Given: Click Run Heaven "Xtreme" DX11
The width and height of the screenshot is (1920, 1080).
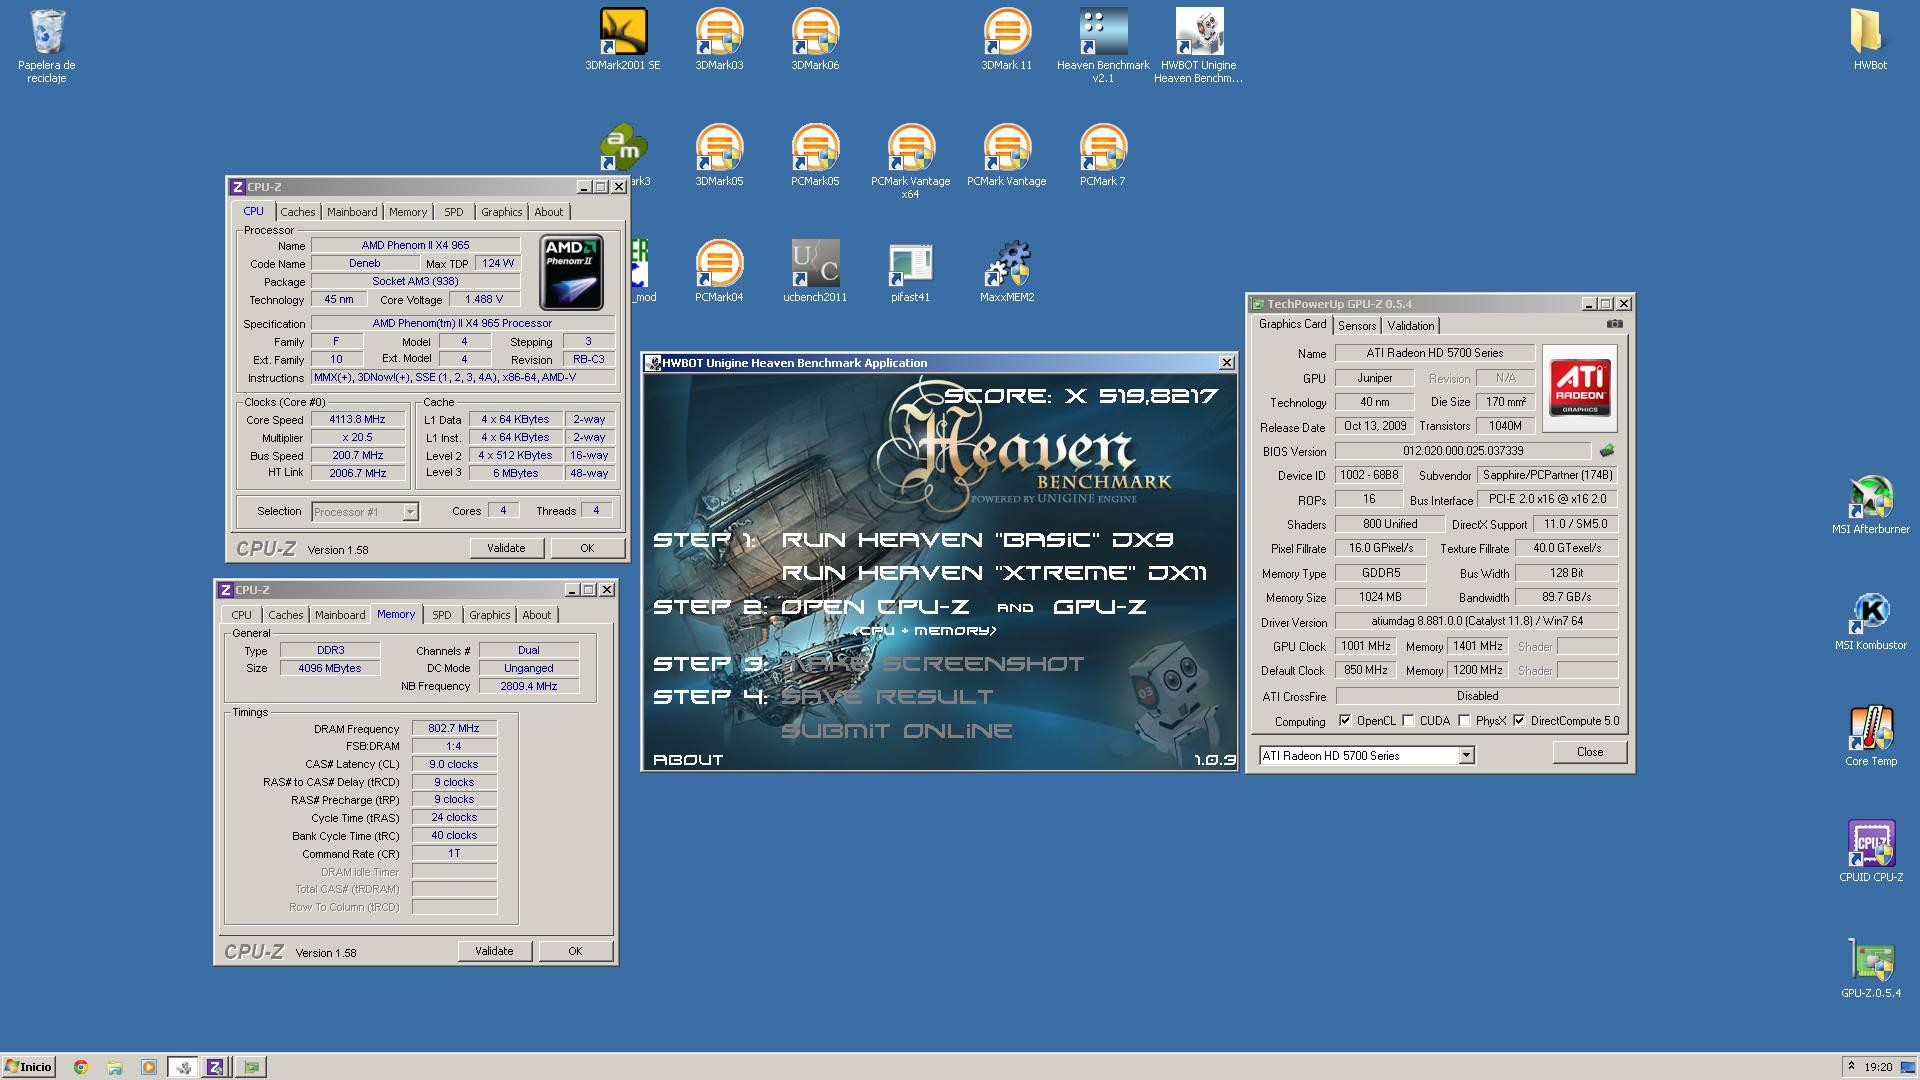Looking at the screenshot, I should tap(994, 573).
